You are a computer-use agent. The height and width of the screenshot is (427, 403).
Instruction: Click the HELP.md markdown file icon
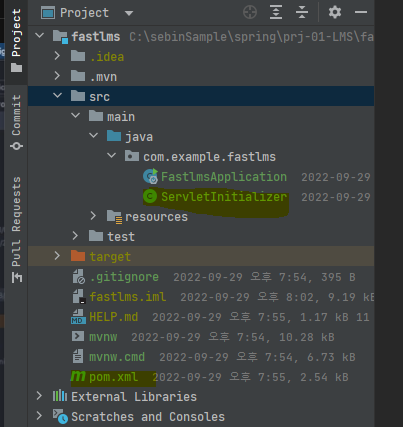coord(78,316)
